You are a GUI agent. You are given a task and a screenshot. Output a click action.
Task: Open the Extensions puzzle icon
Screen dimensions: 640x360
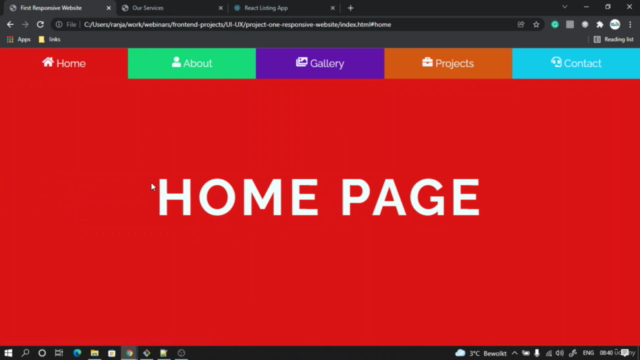(600, 24)
